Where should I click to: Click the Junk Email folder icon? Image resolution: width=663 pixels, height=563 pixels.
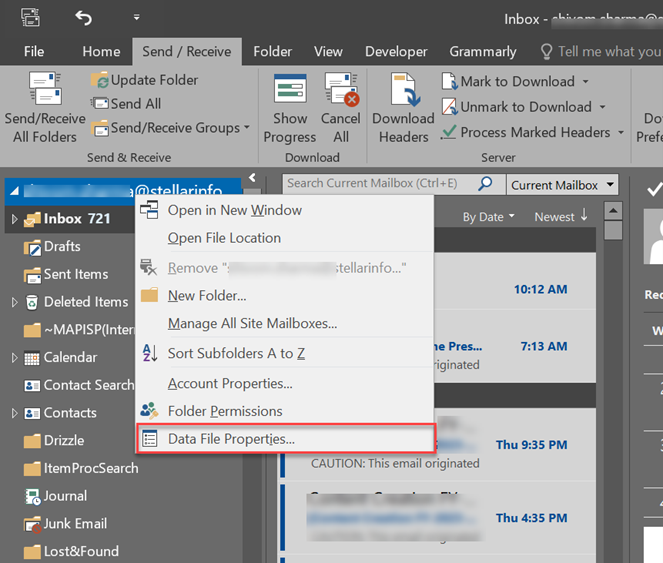click(x=33, y=525)
